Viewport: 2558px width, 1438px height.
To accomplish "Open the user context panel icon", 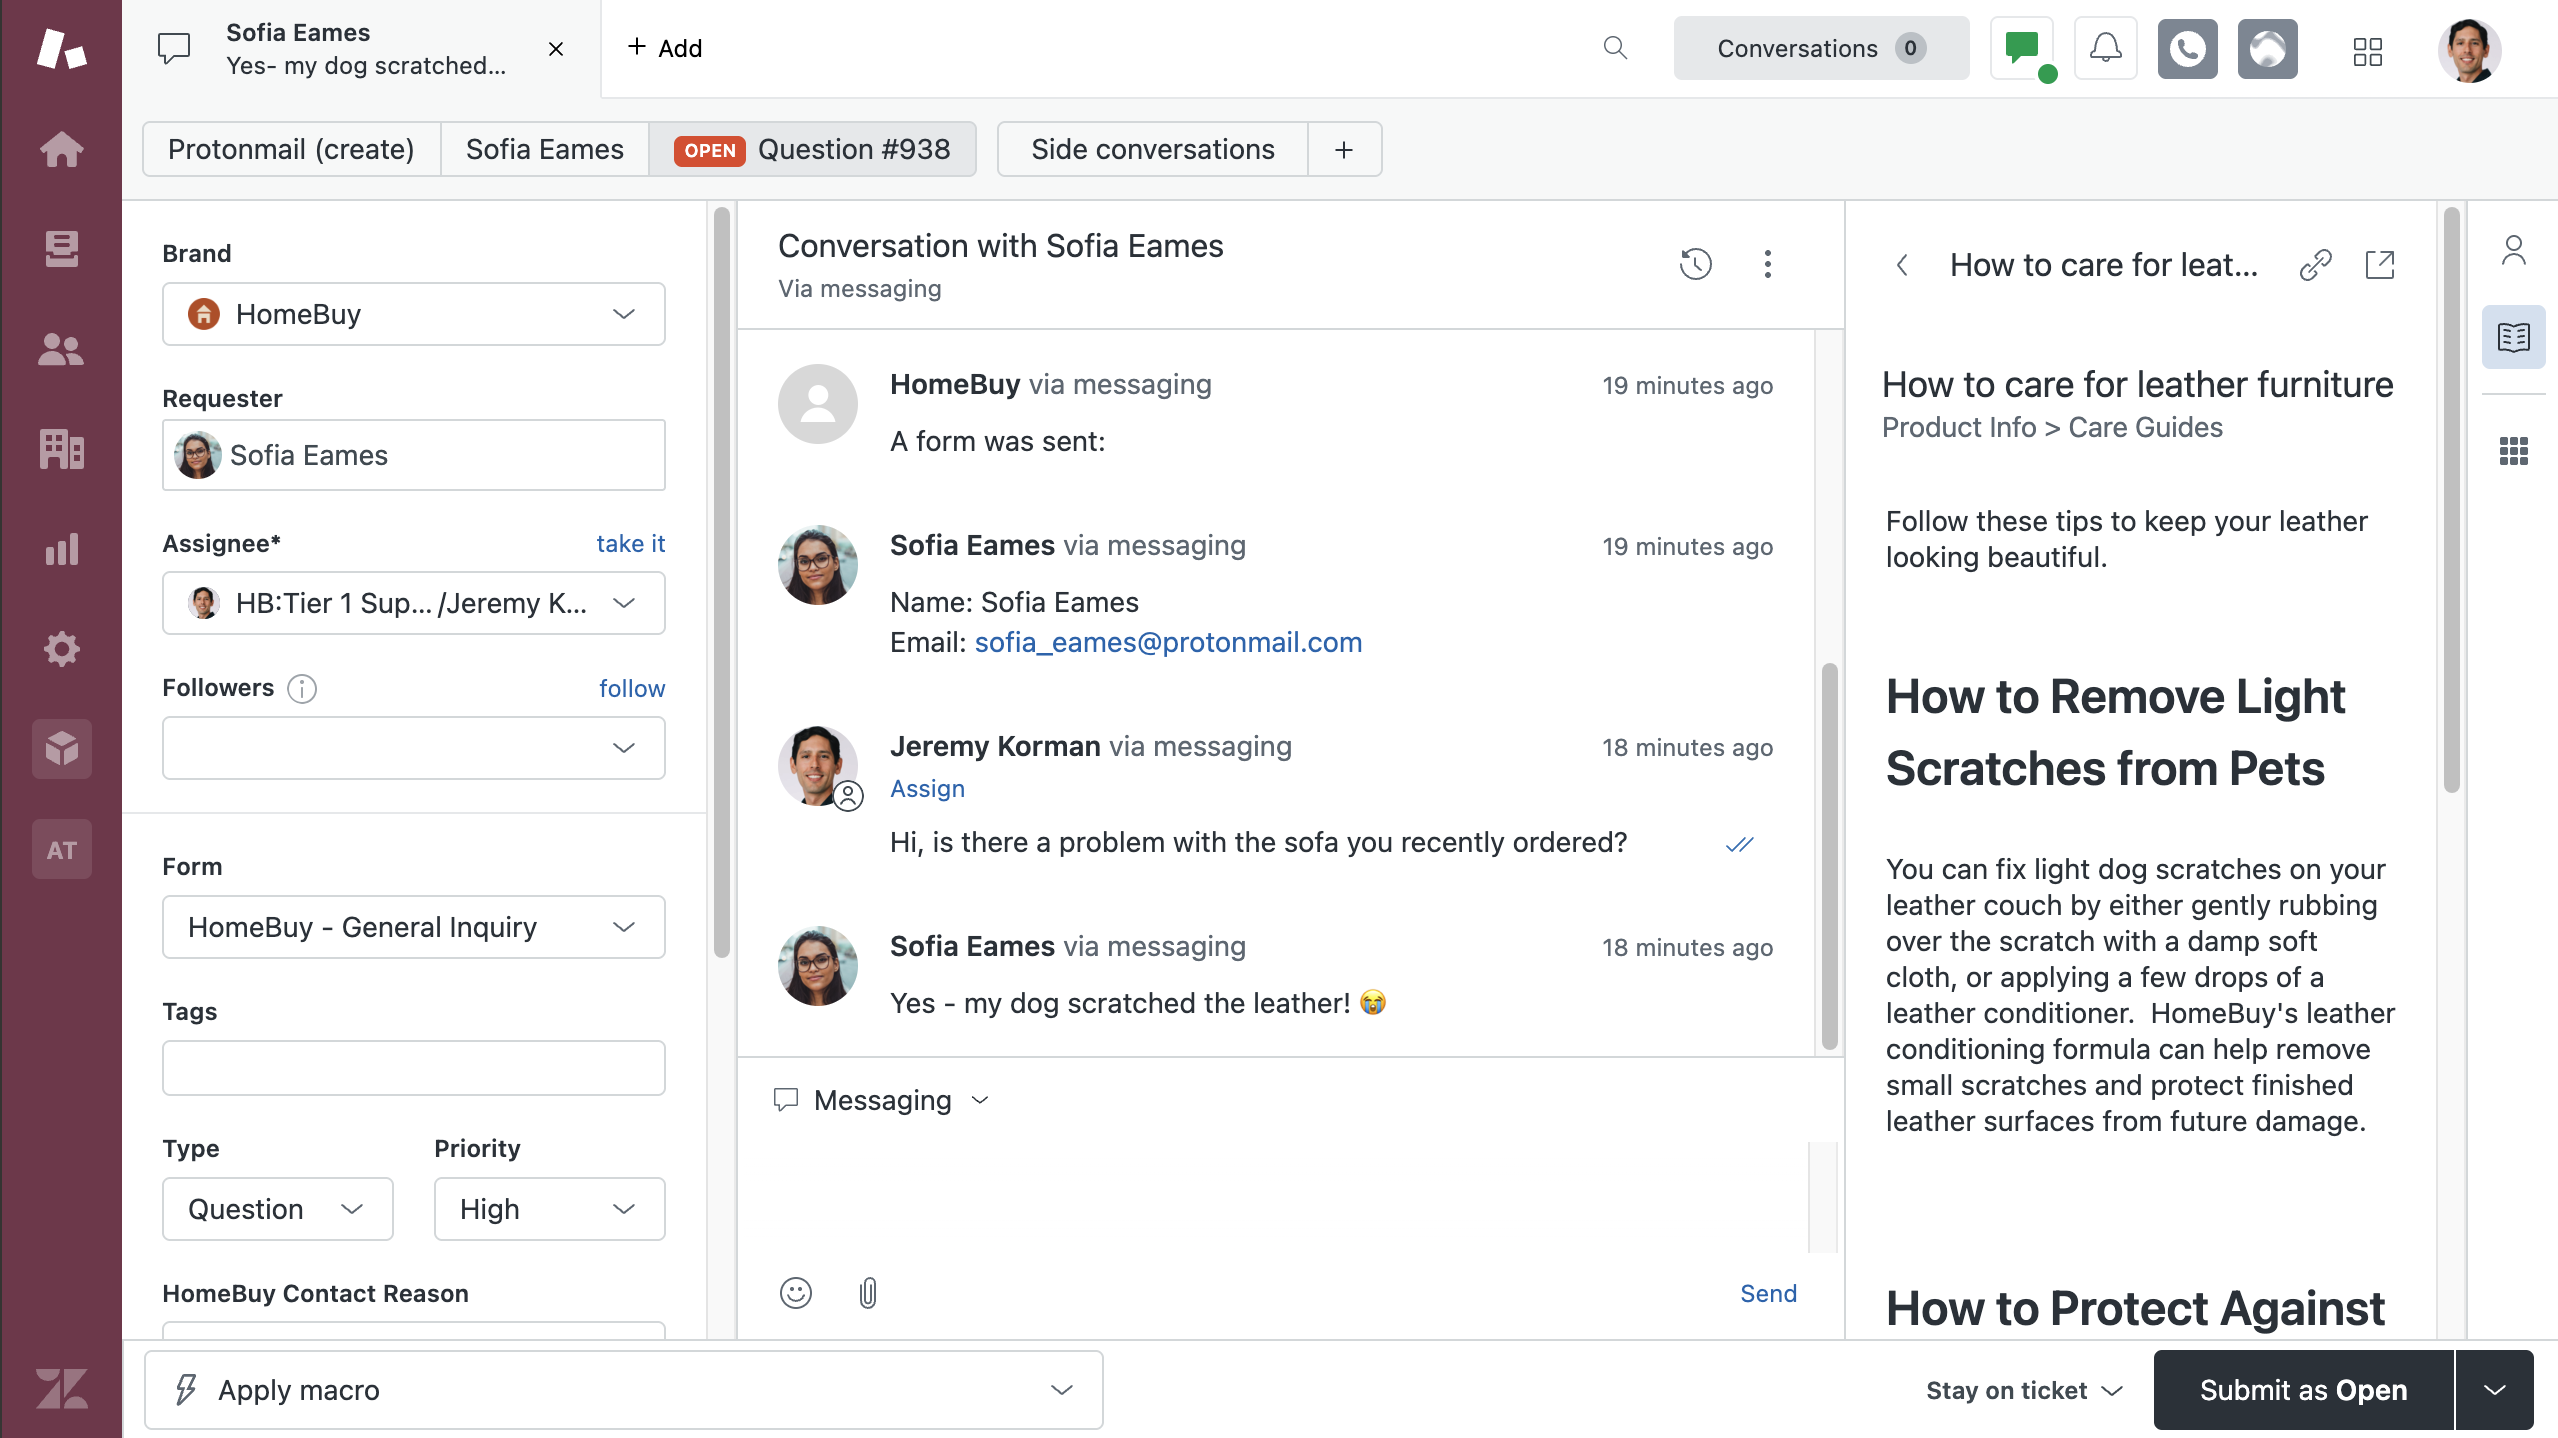I will coord(2513,250).
